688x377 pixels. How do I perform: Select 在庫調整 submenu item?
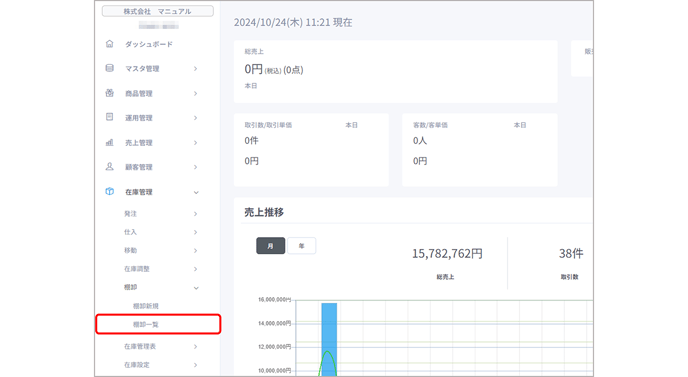pos(136,269)
